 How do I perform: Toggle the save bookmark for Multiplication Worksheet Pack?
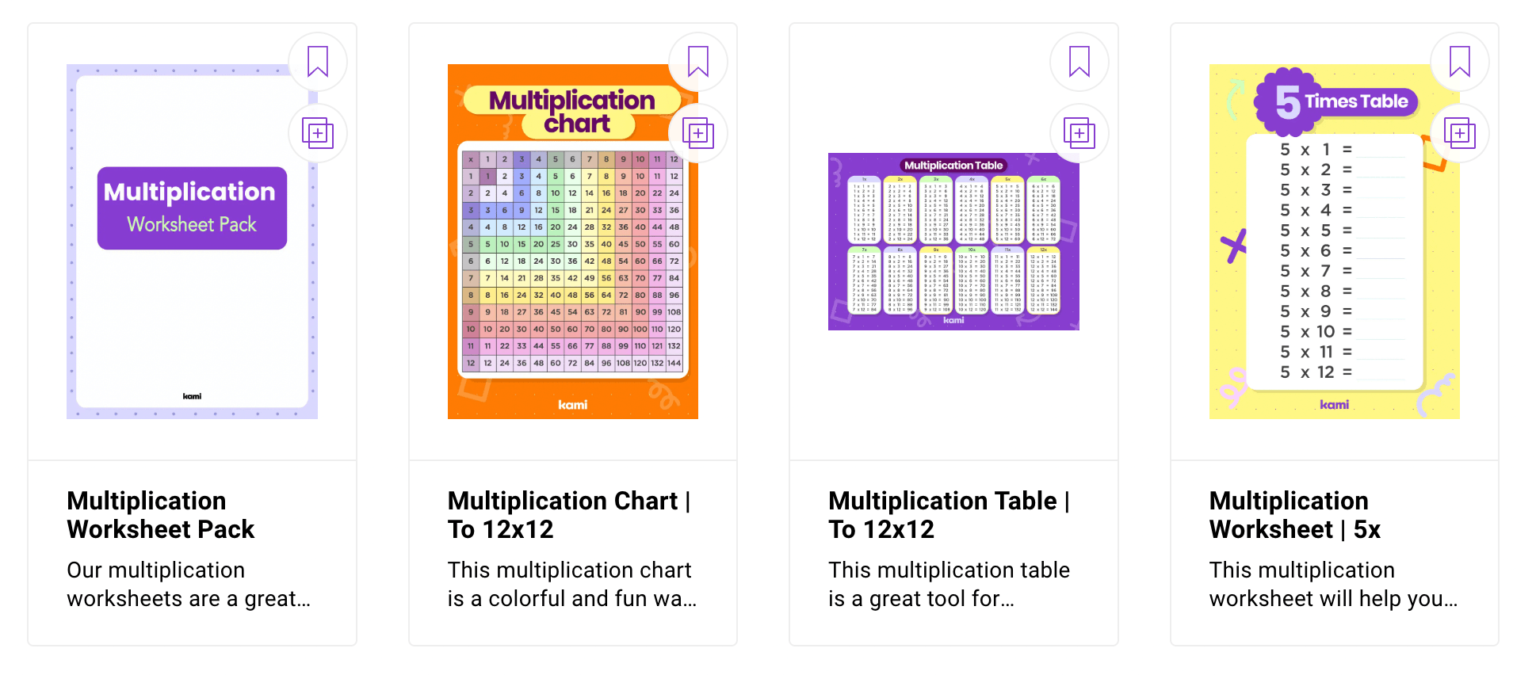coord(317,61)
